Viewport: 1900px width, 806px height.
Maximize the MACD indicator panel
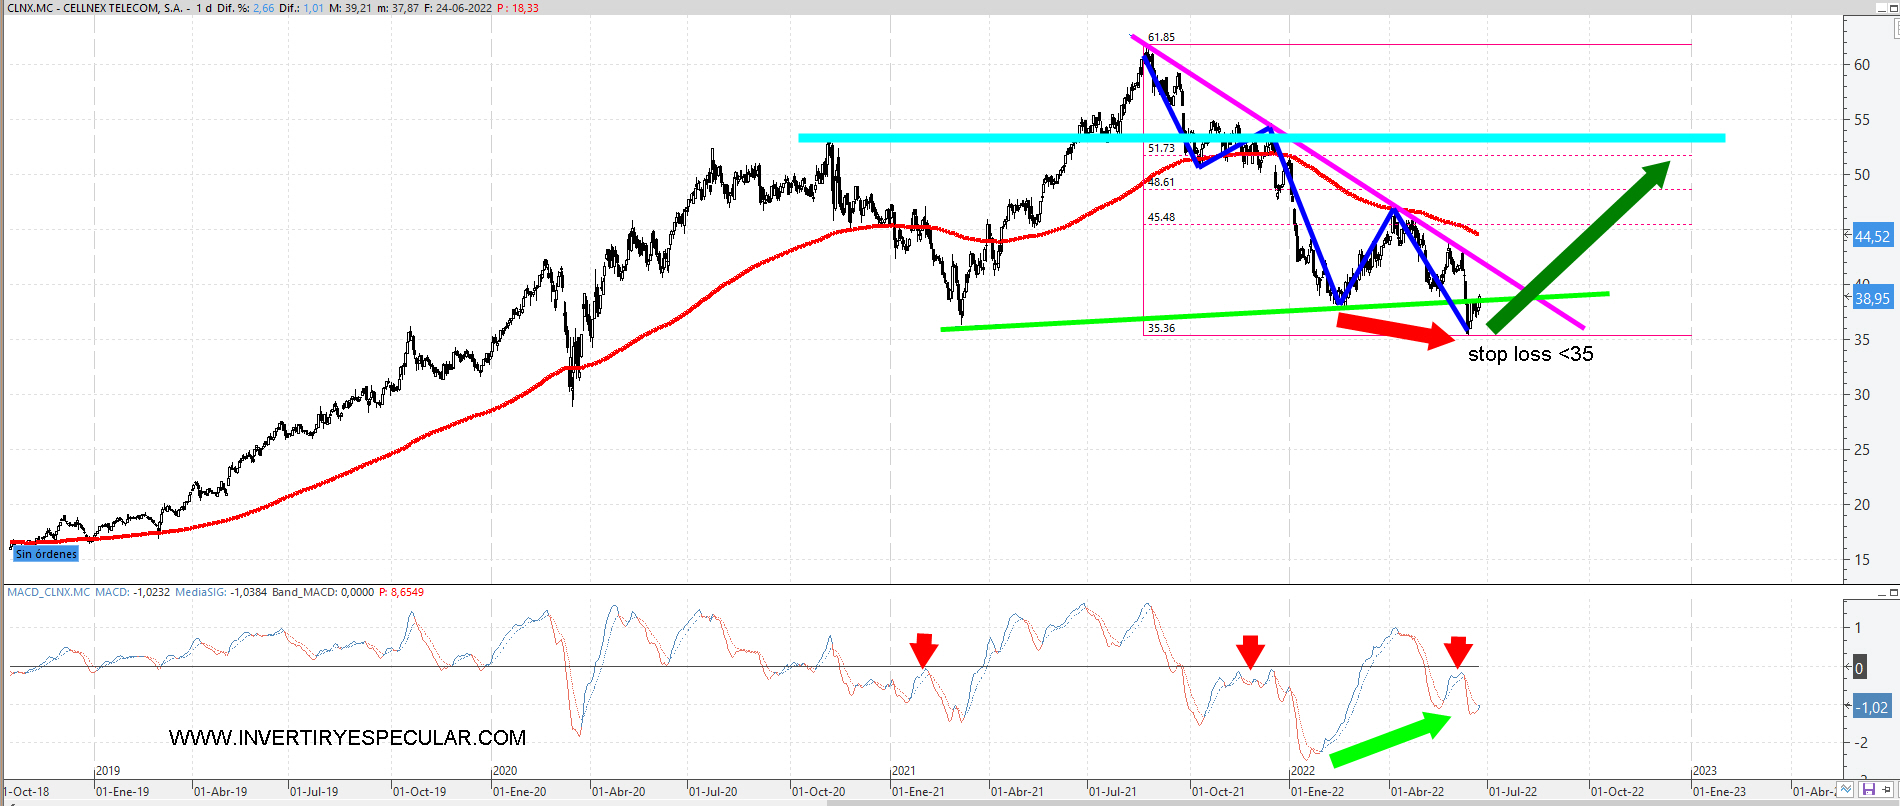click(x=1893, y=593)
